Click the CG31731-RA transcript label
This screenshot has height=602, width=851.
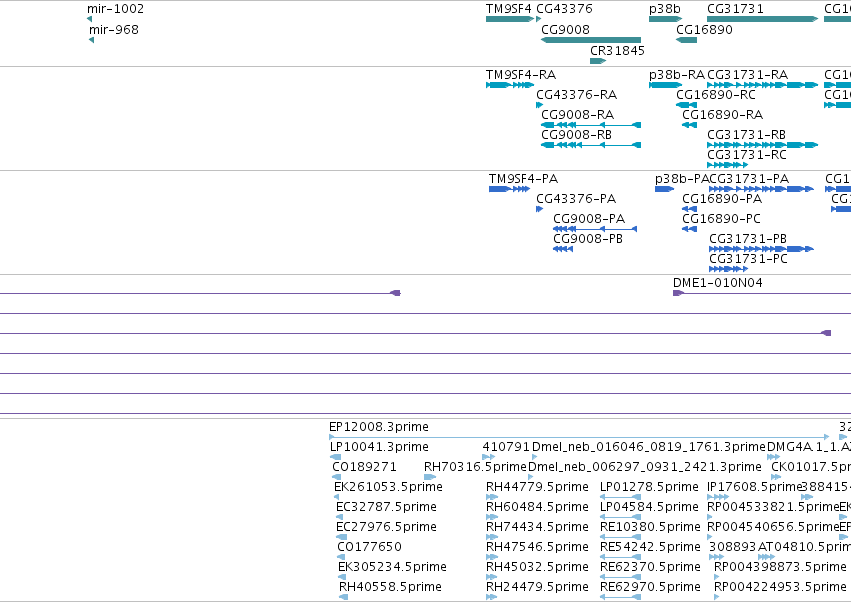point(747,74)
